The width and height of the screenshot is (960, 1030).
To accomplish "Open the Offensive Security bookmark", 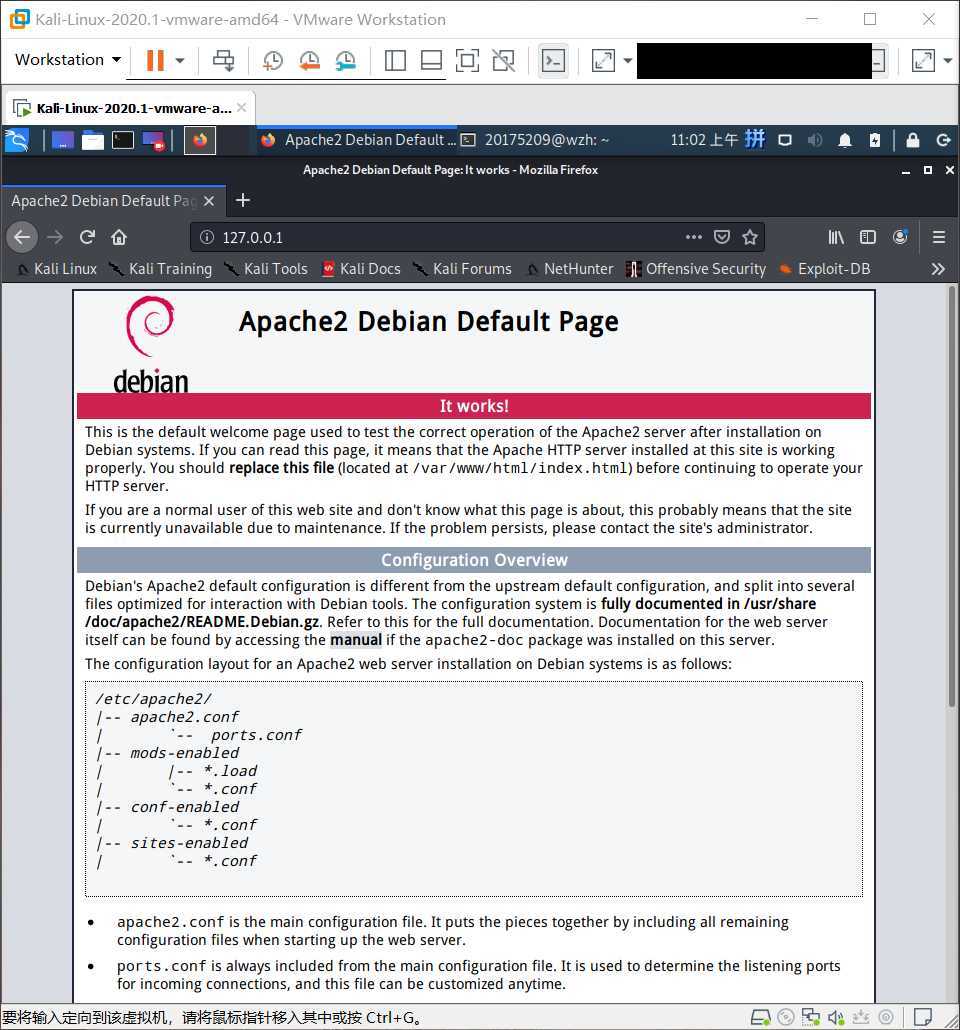I will [x=696, y=269].
